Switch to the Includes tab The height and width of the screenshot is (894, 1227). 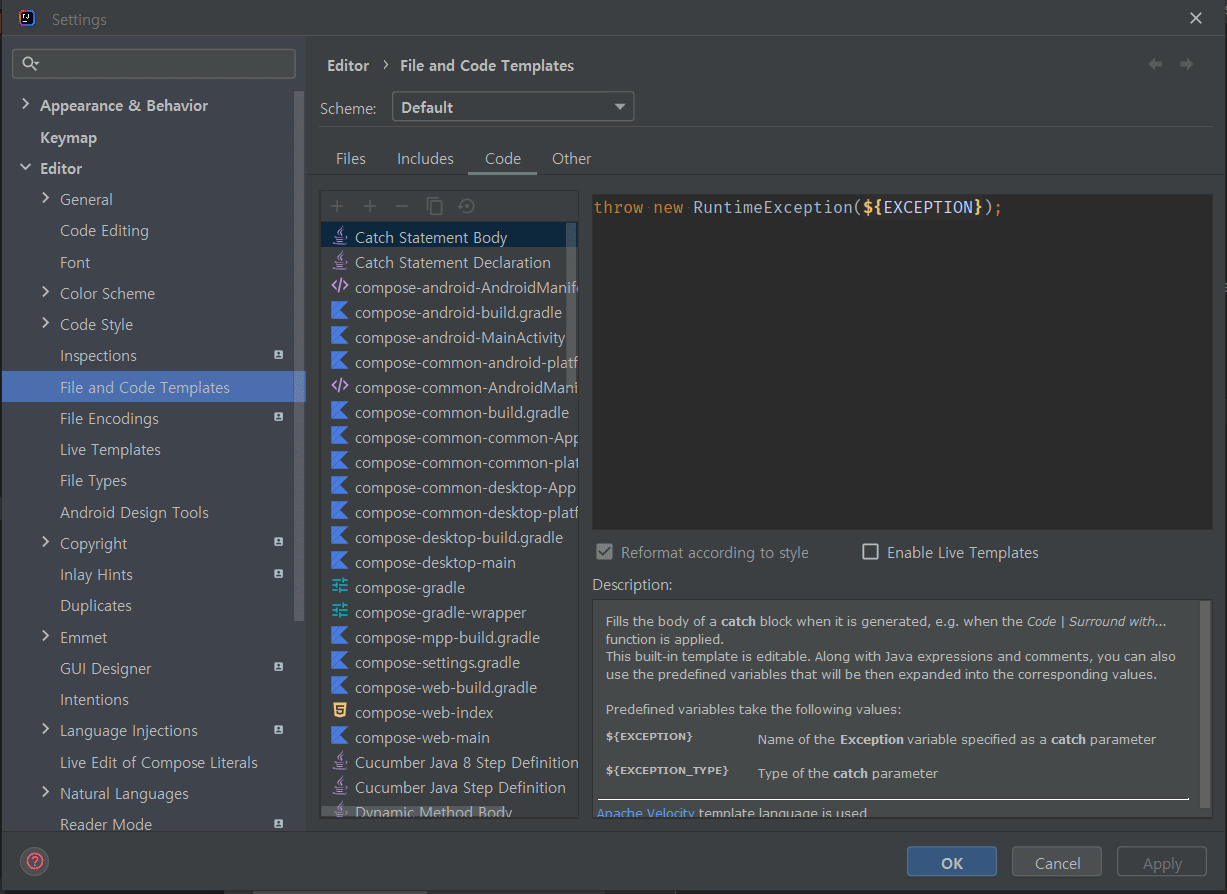coord(425,158)
